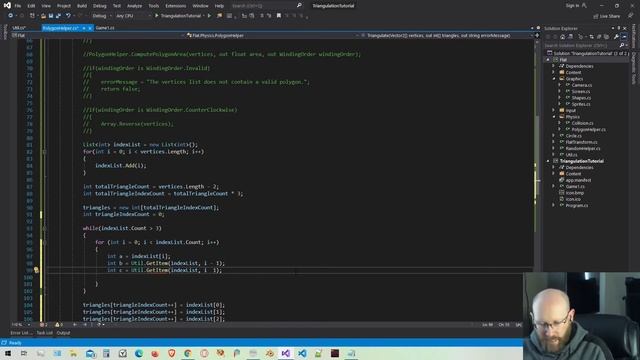The image size is (640, 360).
Task: Select Icon.bmp in Solution Explorer
Action: [574, 193]
